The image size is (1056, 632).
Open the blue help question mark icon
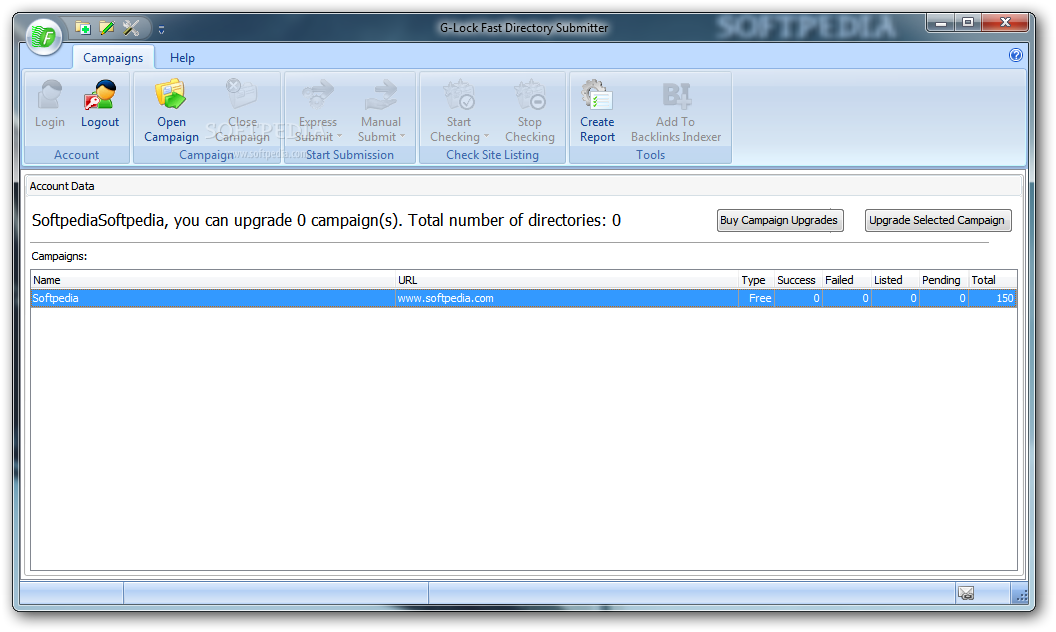1016,55
